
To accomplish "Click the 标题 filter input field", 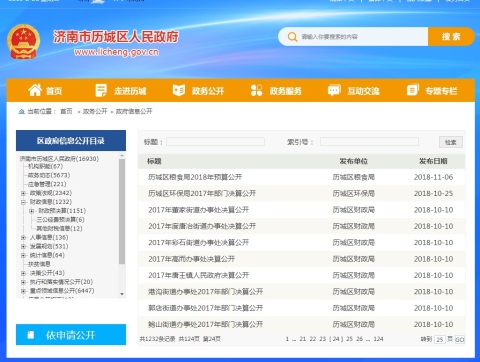I will coord(215,142).
